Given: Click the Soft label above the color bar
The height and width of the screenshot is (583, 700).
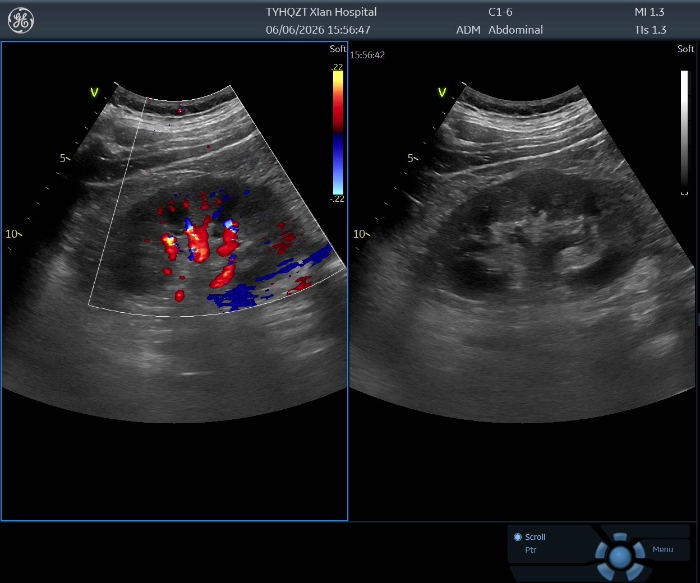Looking at the screenshot, I should coord(338,49).
